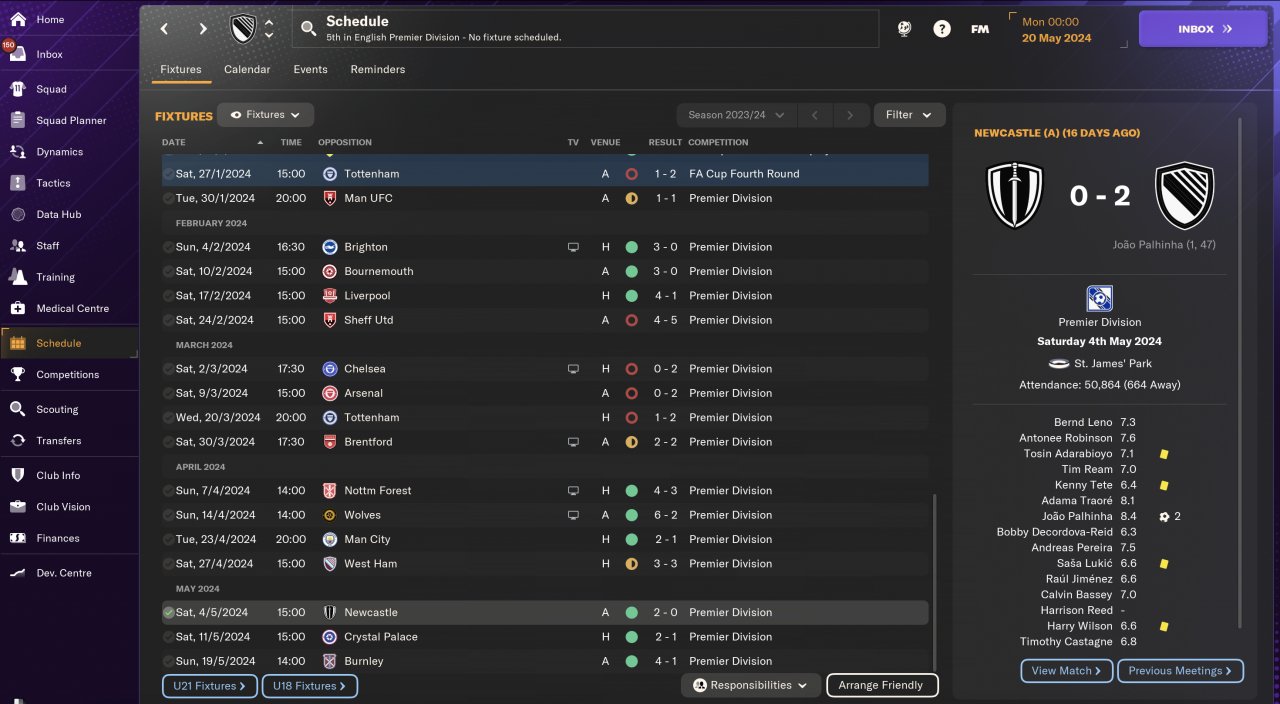Switch to the Fixtures tab

[181, 70]
